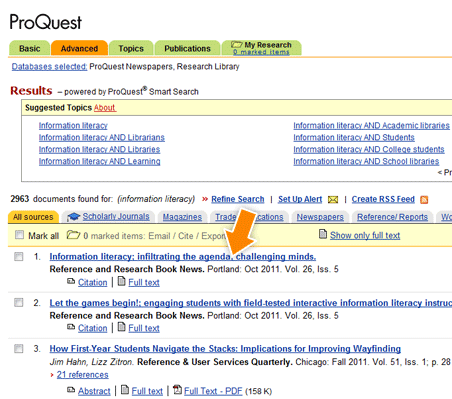This screenshot has width=452, height=399.
Task: Click the Full text icon for result 1
Action: coord(122,281)
